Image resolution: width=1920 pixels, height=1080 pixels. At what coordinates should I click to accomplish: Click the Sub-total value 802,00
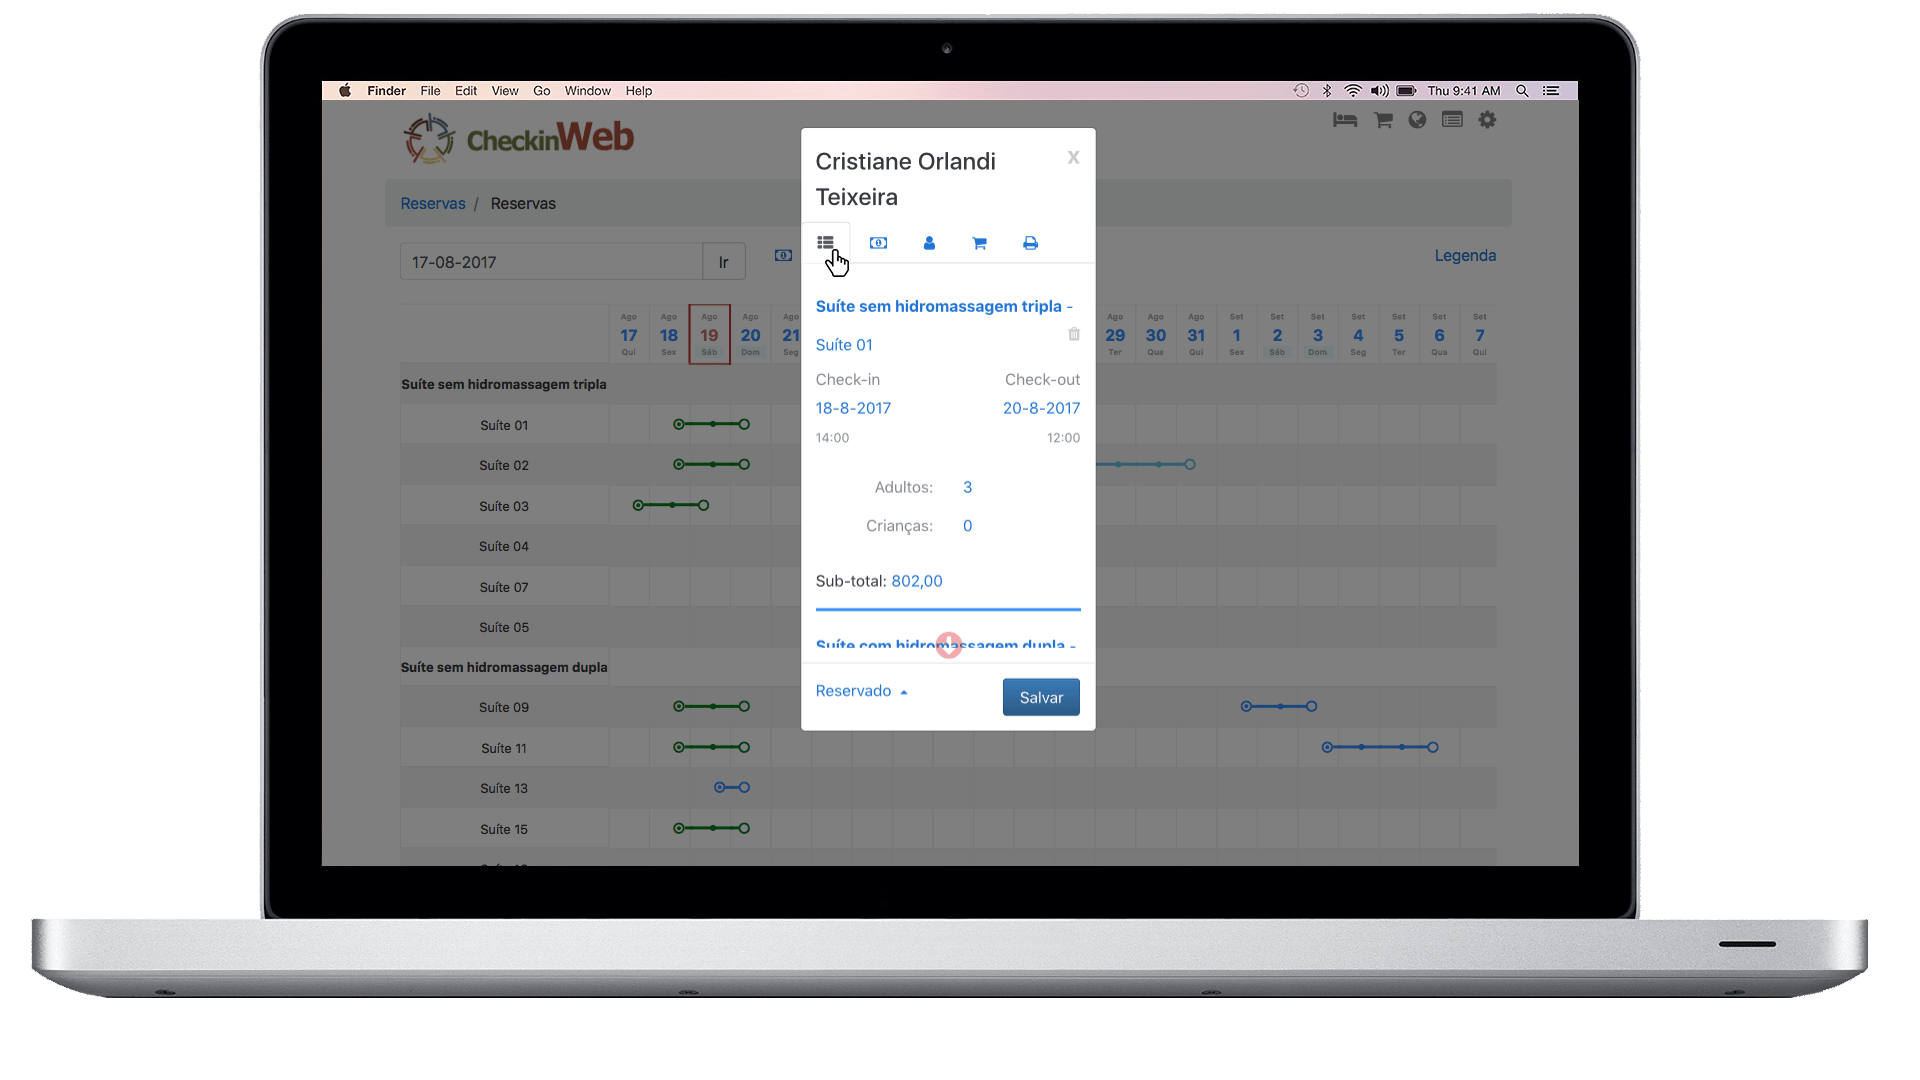[x=917, y=581]
